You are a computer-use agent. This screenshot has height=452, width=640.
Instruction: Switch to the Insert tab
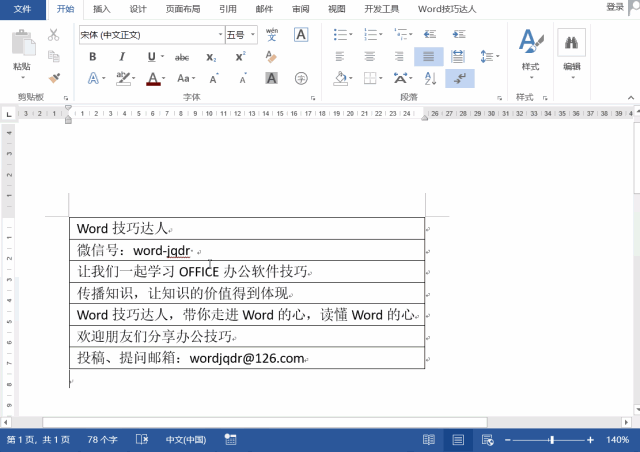[102, 9]
